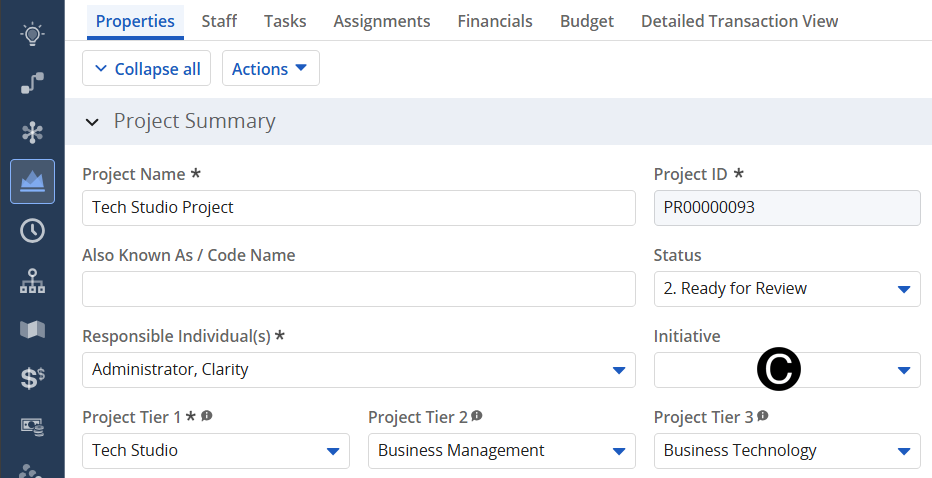Open the asterisk-shaped sidebar icon
932x478 pixels.
pos(32,132)
